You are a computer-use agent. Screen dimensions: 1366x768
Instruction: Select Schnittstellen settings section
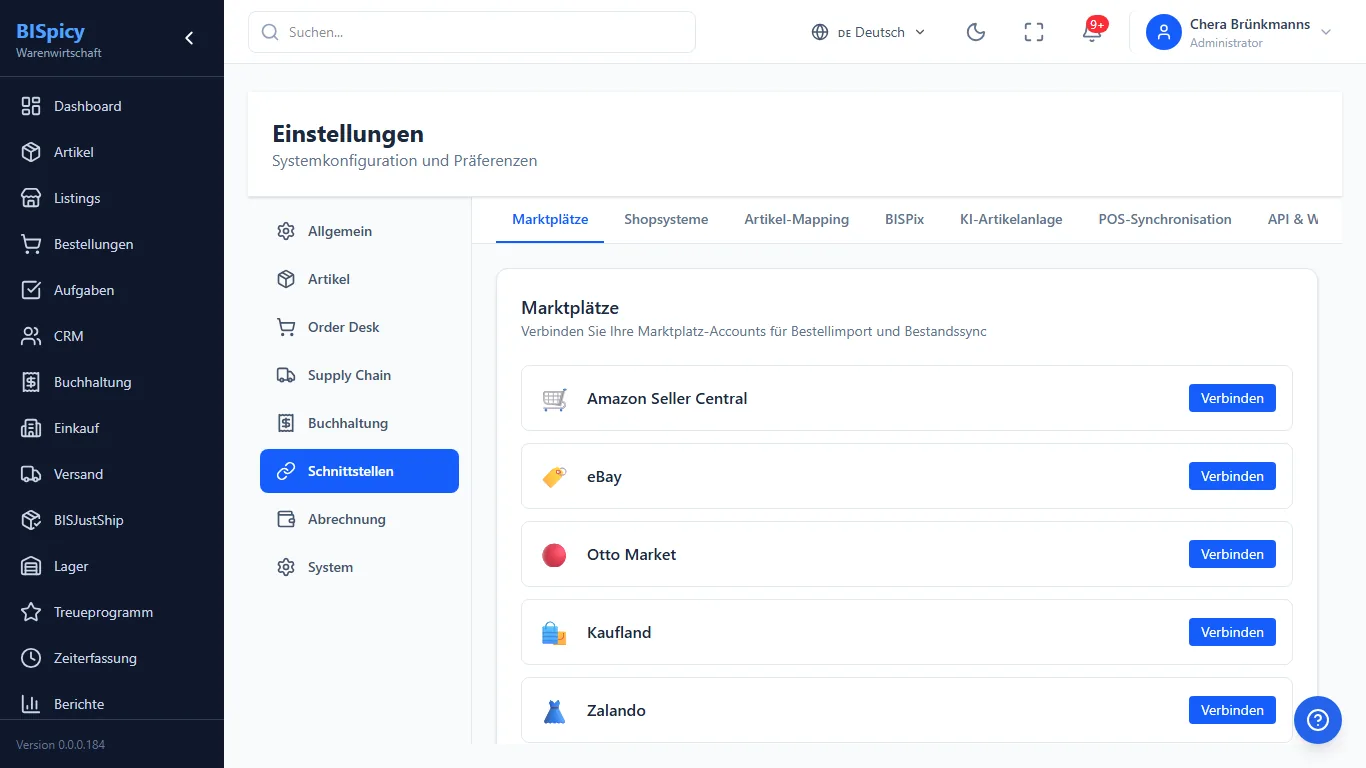click(359, 471)
